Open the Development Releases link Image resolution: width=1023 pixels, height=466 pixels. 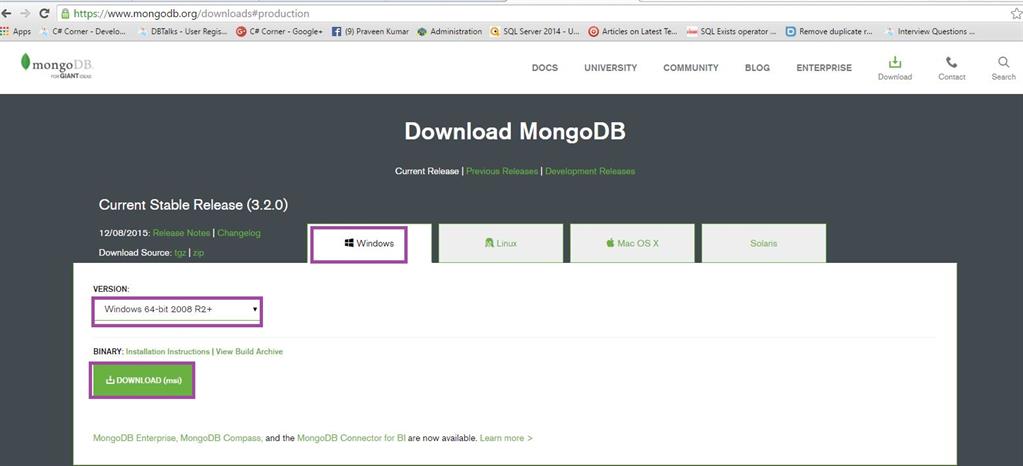(590, 171)
